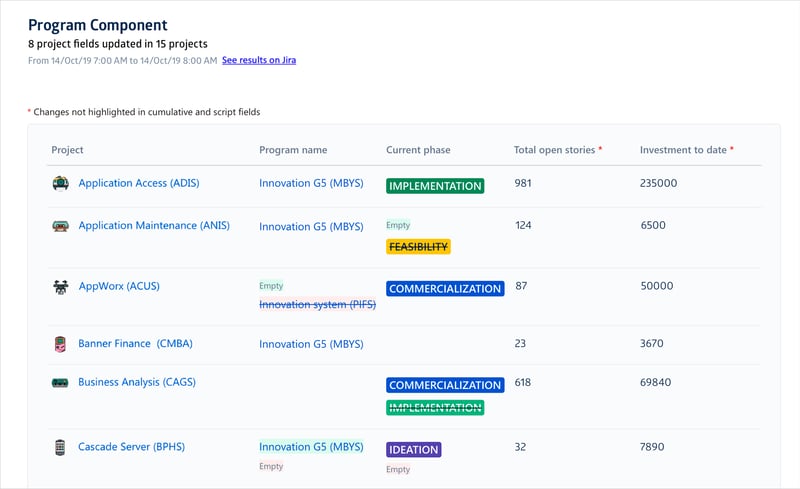The width and height of the screenshot is (800, 489).
Task: Click the Total open stories column header
Action: (x=555, y=150)
